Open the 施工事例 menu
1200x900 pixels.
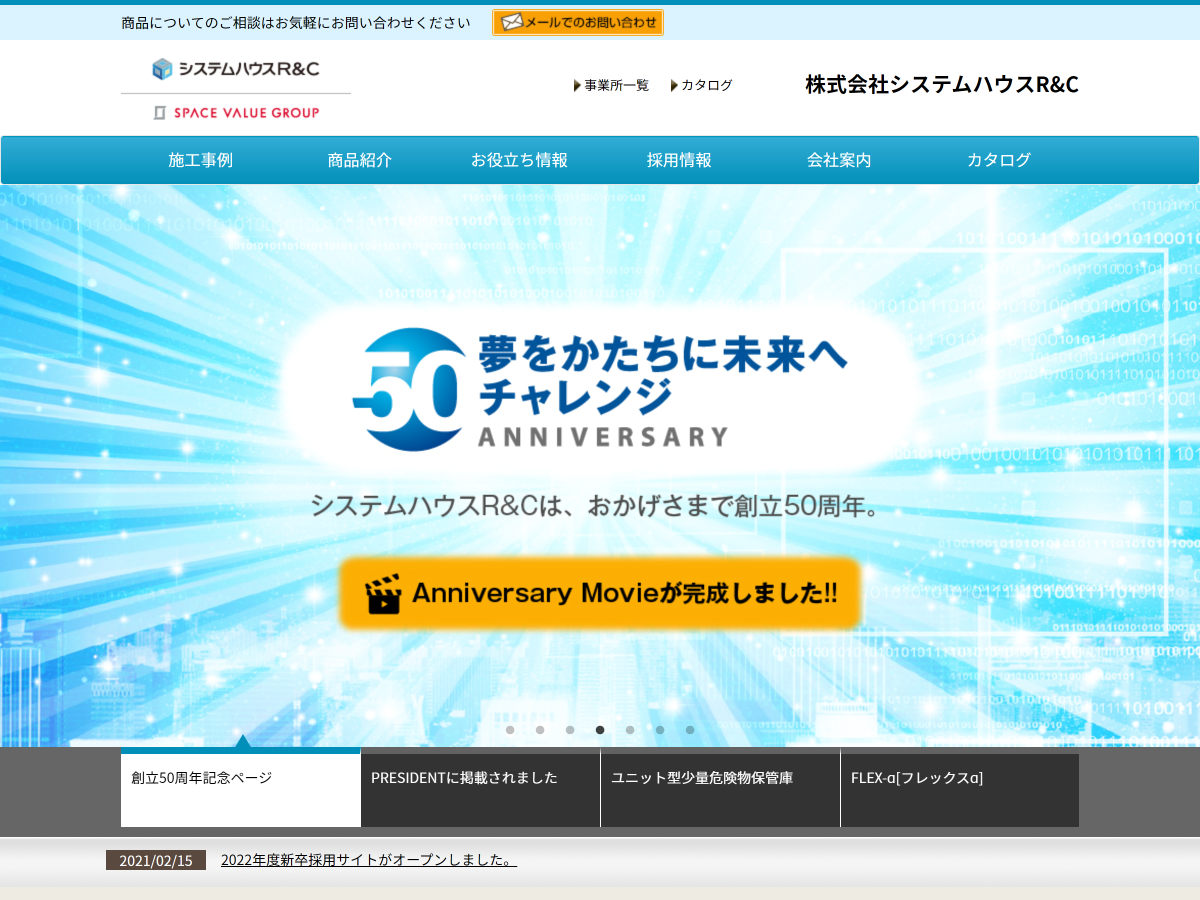(x=200, y=160)
